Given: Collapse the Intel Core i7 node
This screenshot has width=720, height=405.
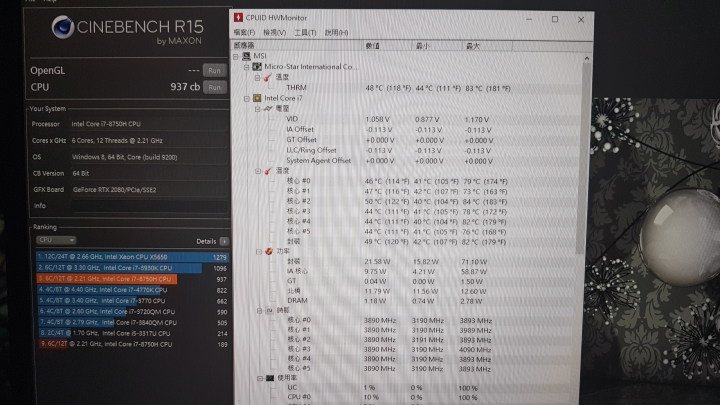Looking at the screenshot, I should point(247,99).
